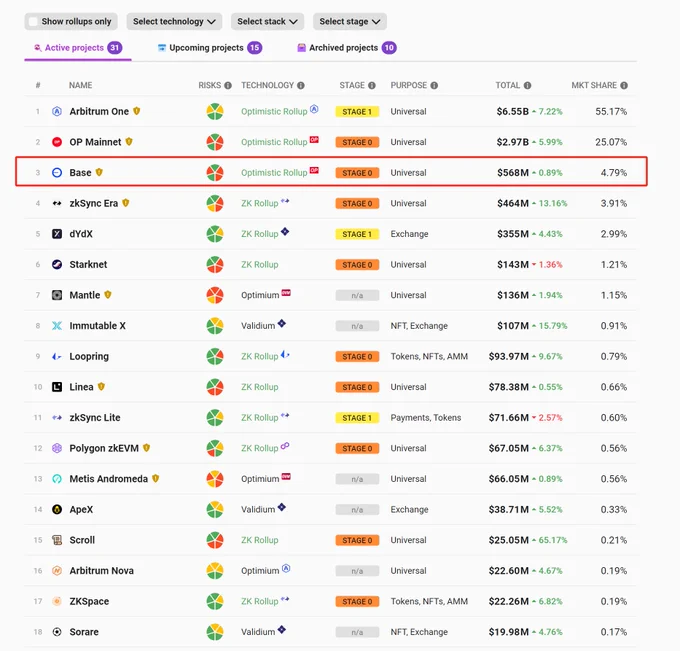
Task: Click the Tokens, NFTs, AMM purpose for Loopring
Action: [x=429, y=357]
